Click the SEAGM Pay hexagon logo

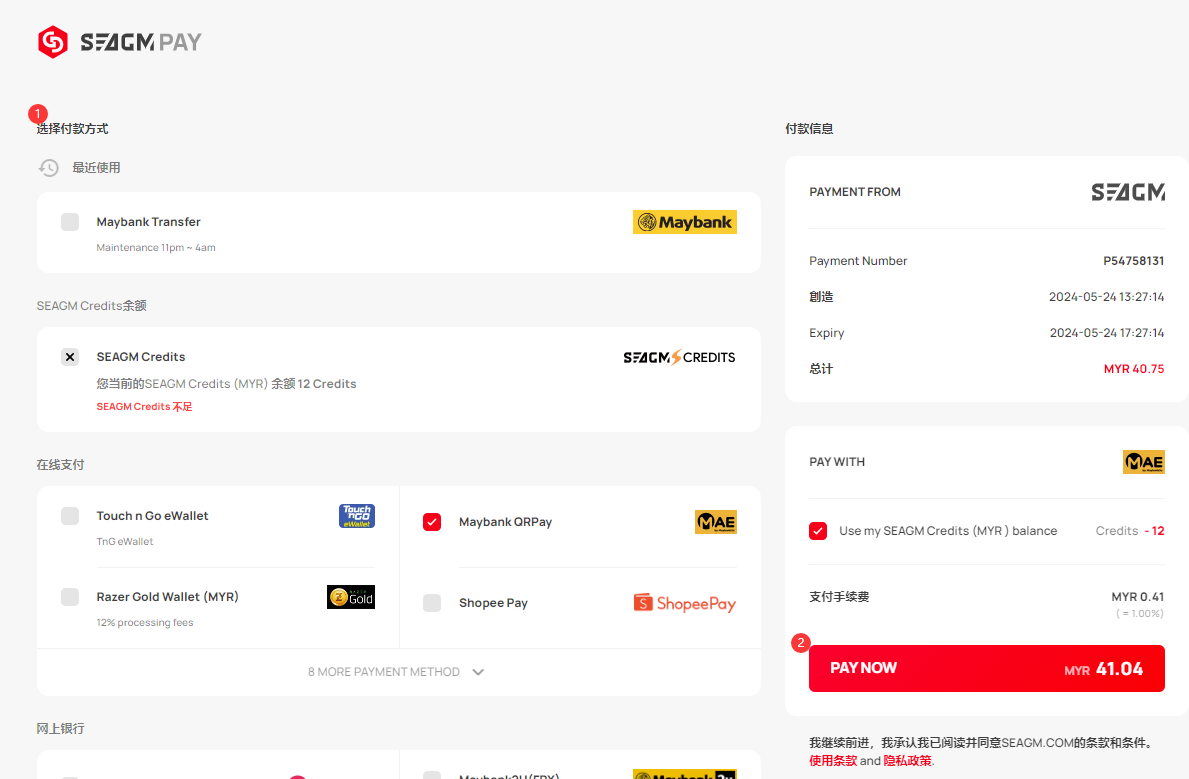53,42
